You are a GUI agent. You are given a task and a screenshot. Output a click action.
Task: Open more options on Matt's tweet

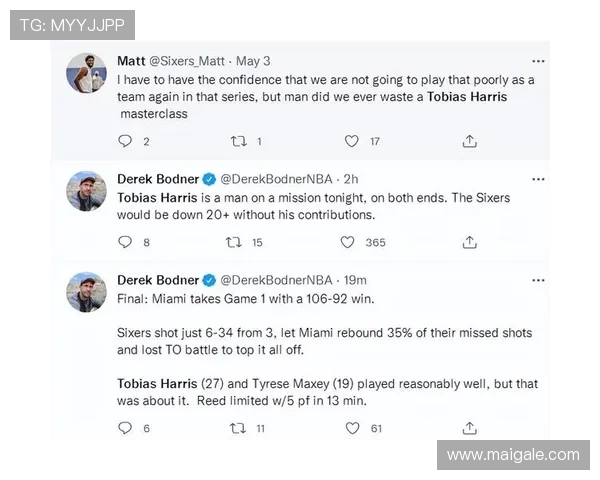click(x=538, y=61)
